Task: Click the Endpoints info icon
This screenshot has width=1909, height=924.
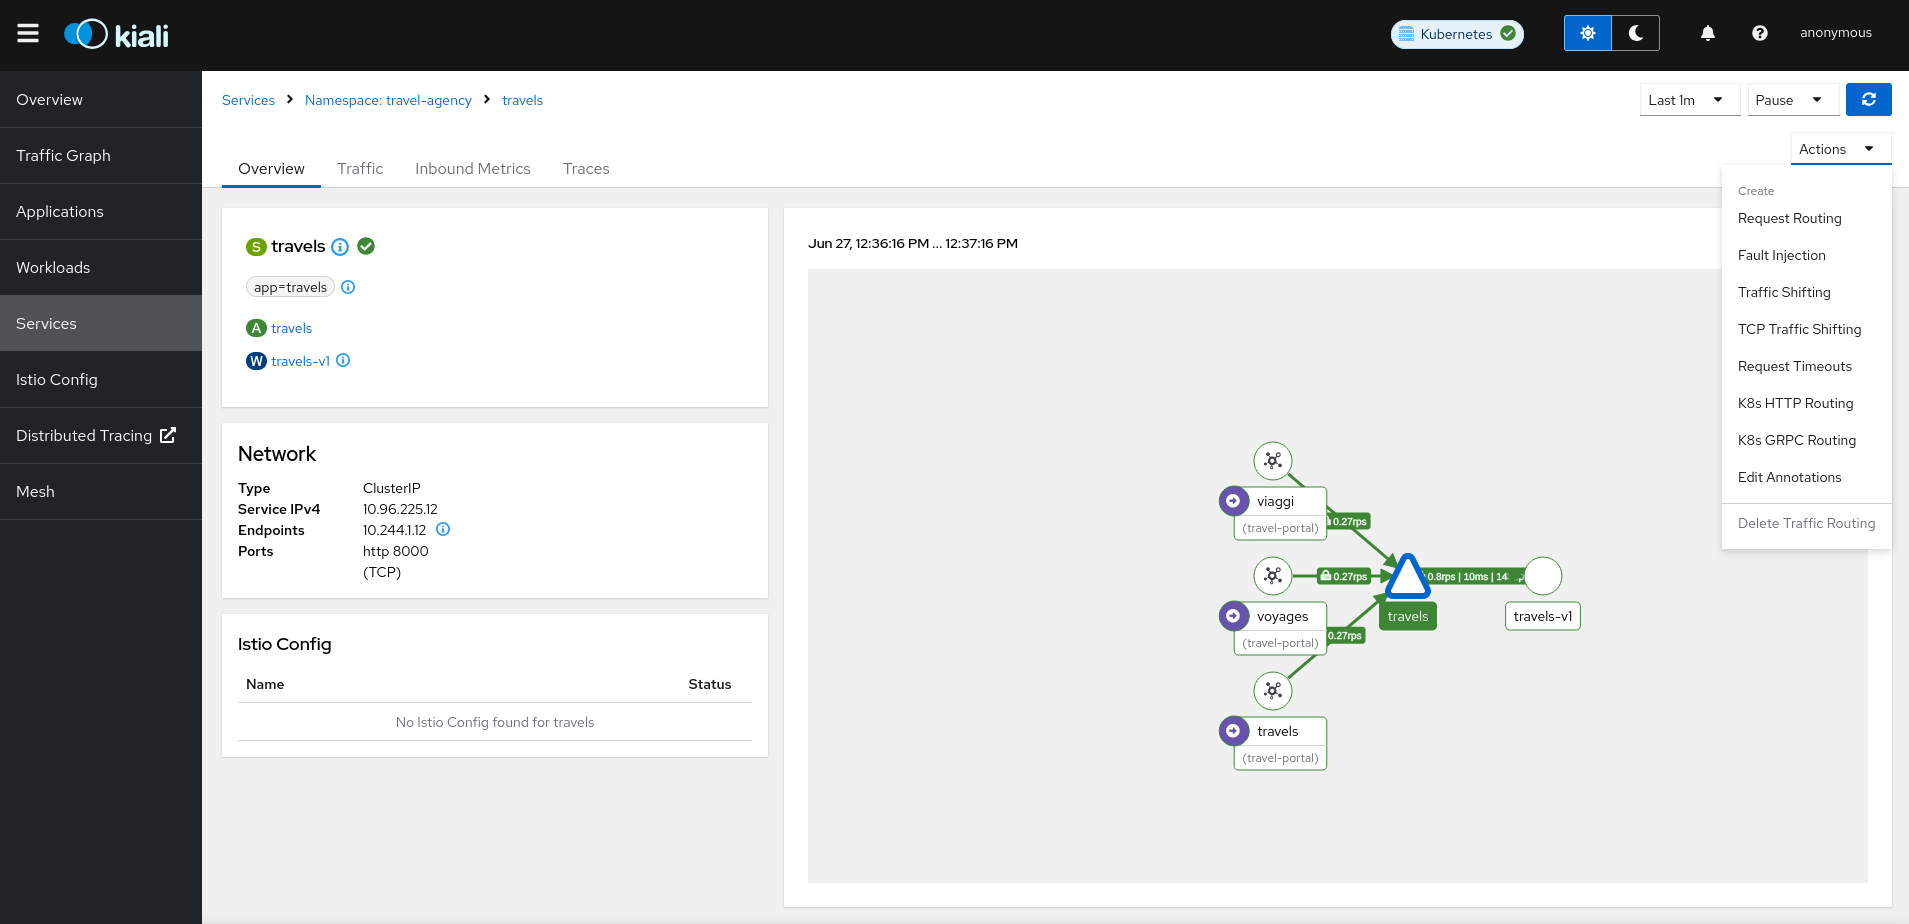Action: [444, 529]
